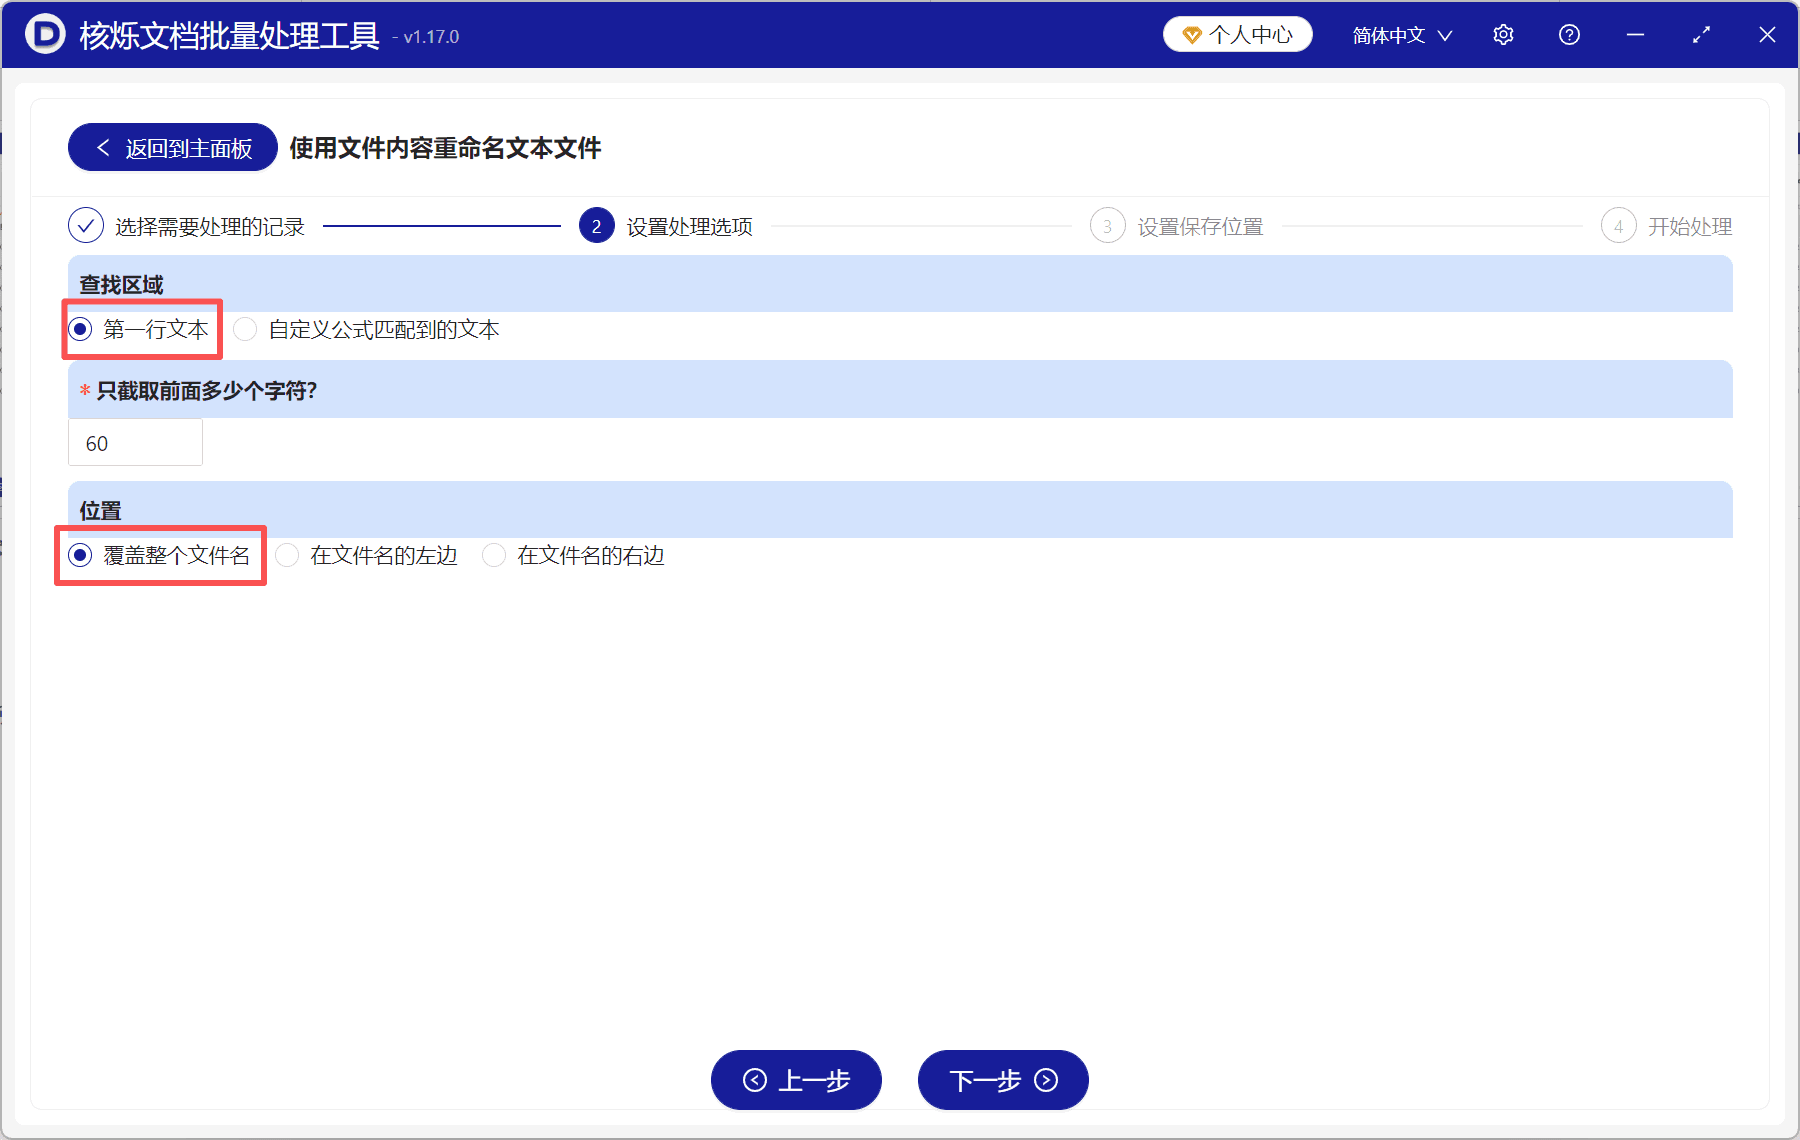1800x1140 pixels.
Task: Click the checkmark circle on step 1
Action: click(x=85, y=226)
